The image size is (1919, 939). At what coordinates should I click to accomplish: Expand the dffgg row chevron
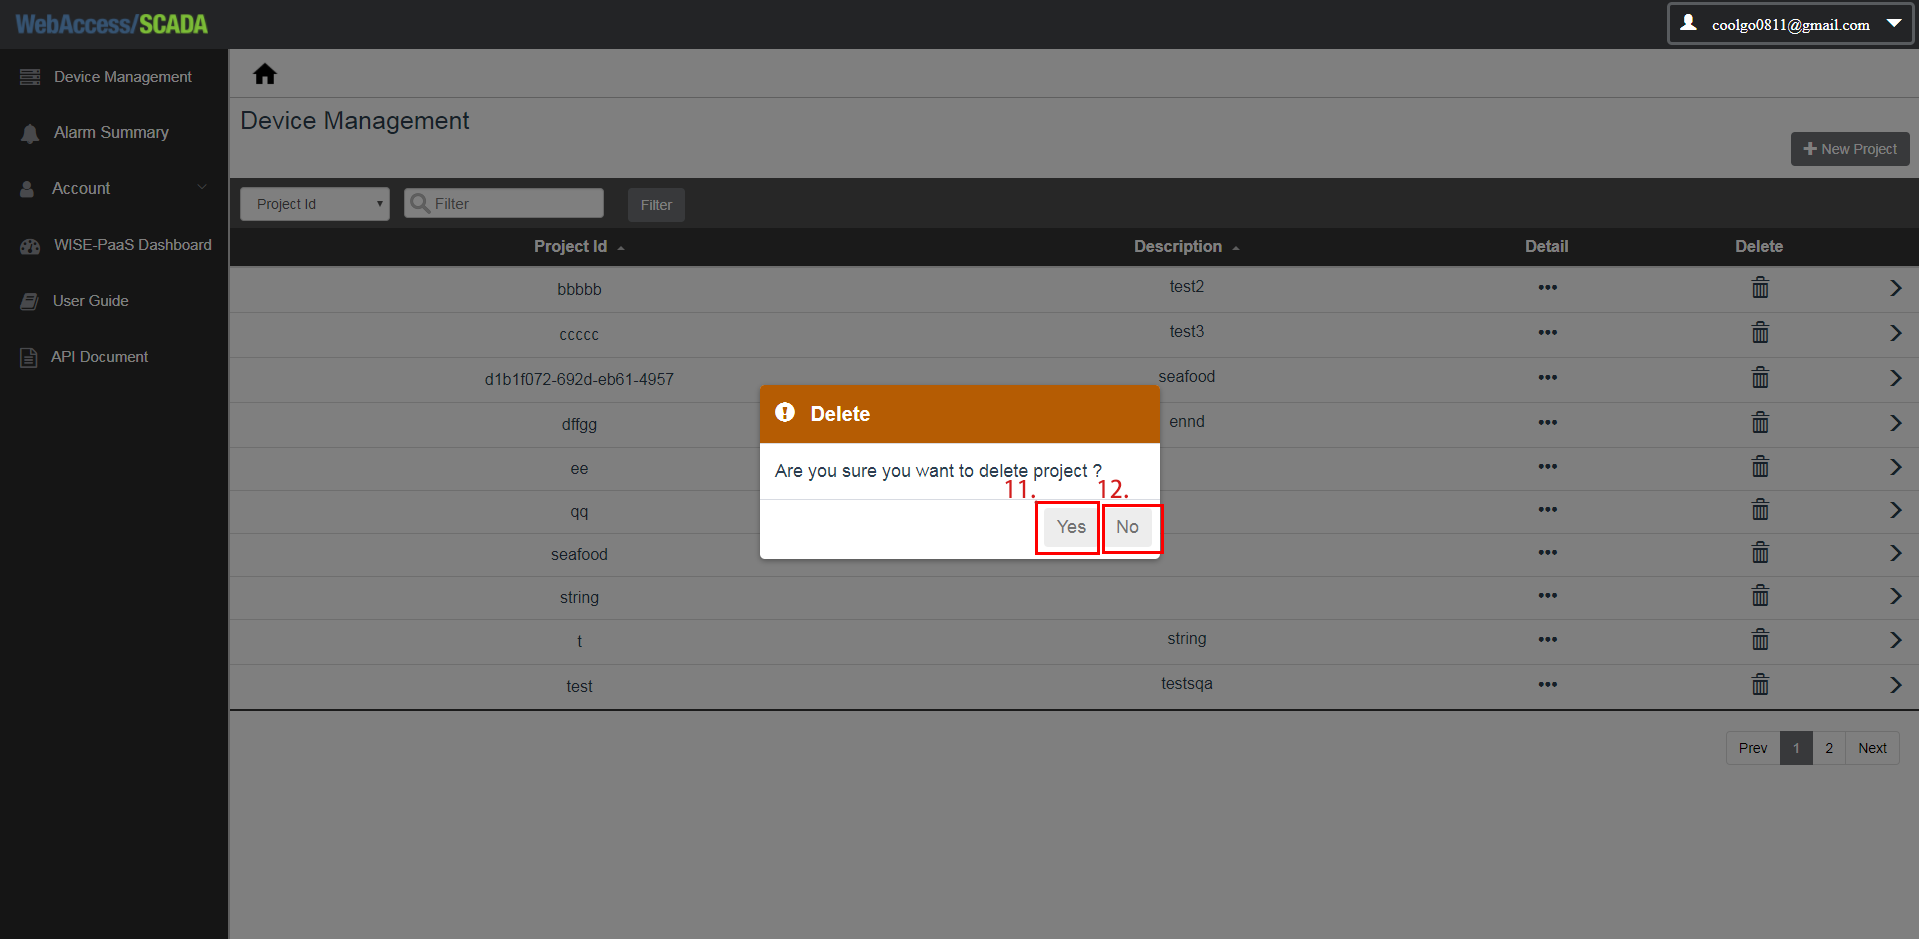(x=1895, y=422)
